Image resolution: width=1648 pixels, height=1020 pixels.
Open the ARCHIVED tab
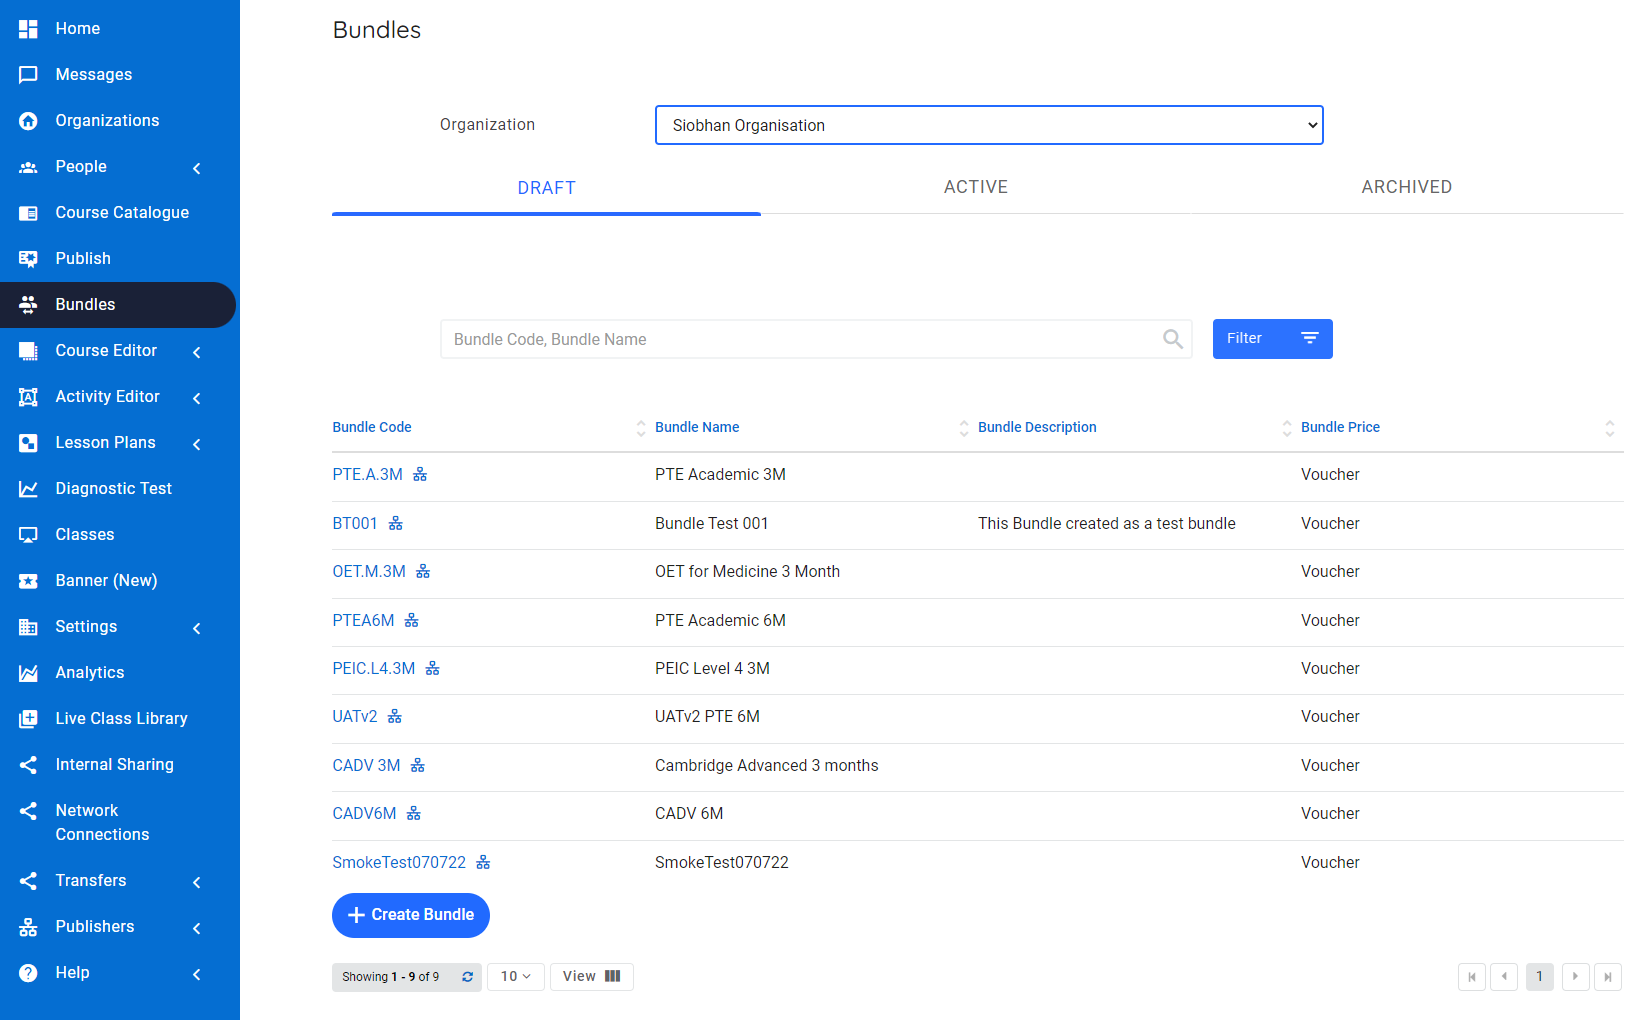coord(1406,187)
